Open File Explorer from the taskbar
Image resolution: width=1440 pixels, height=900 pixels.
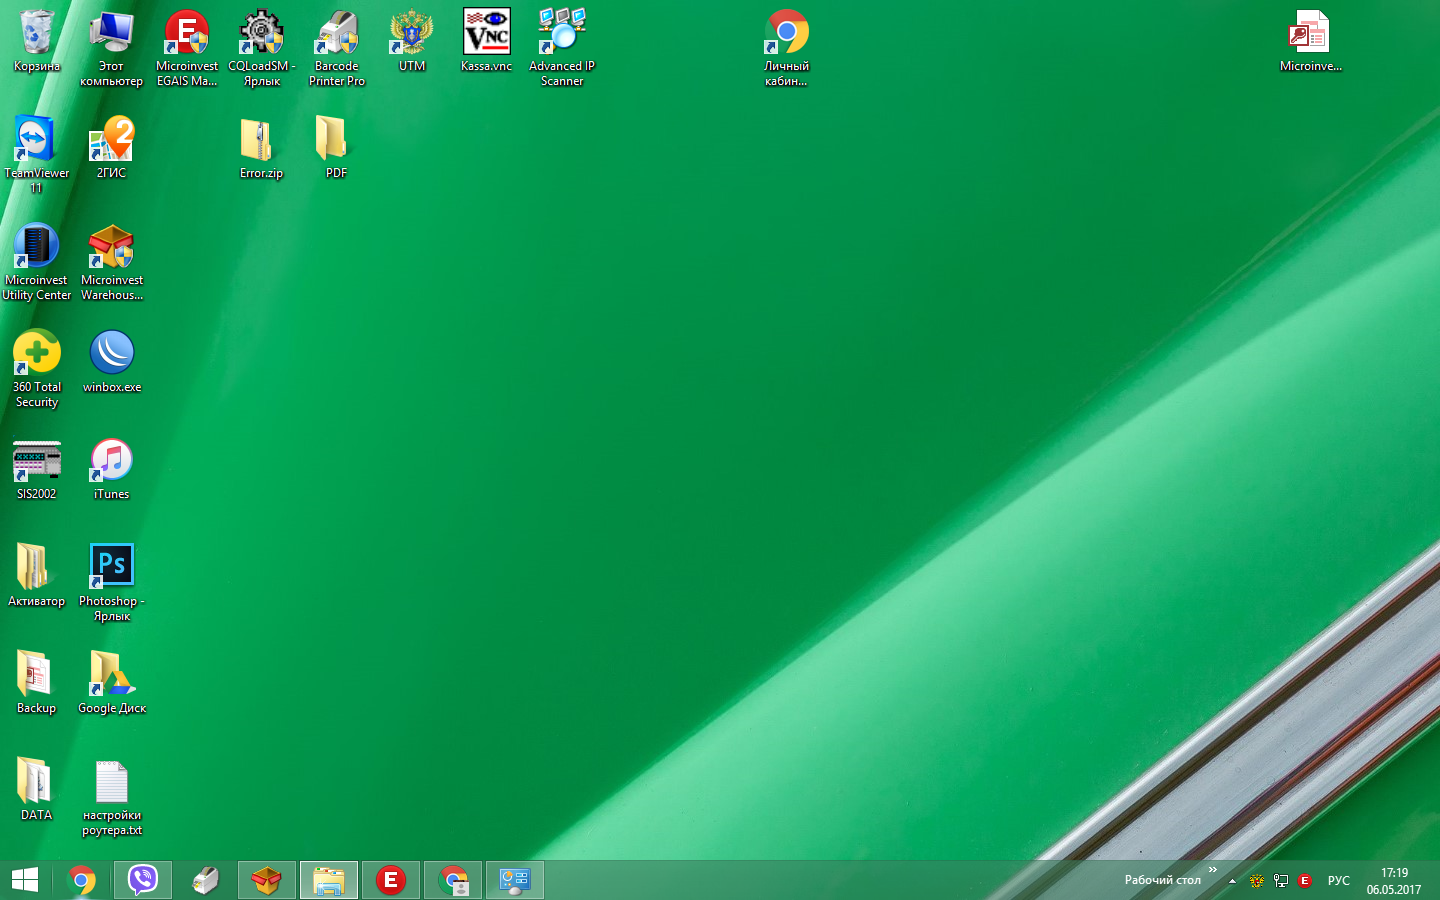point(328,880)
